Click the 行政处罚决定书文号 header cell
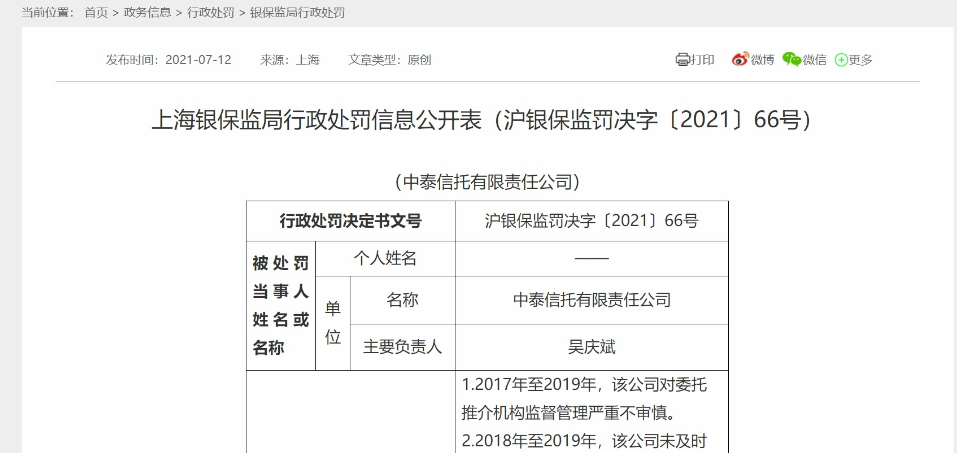 (x=351, y=221)
